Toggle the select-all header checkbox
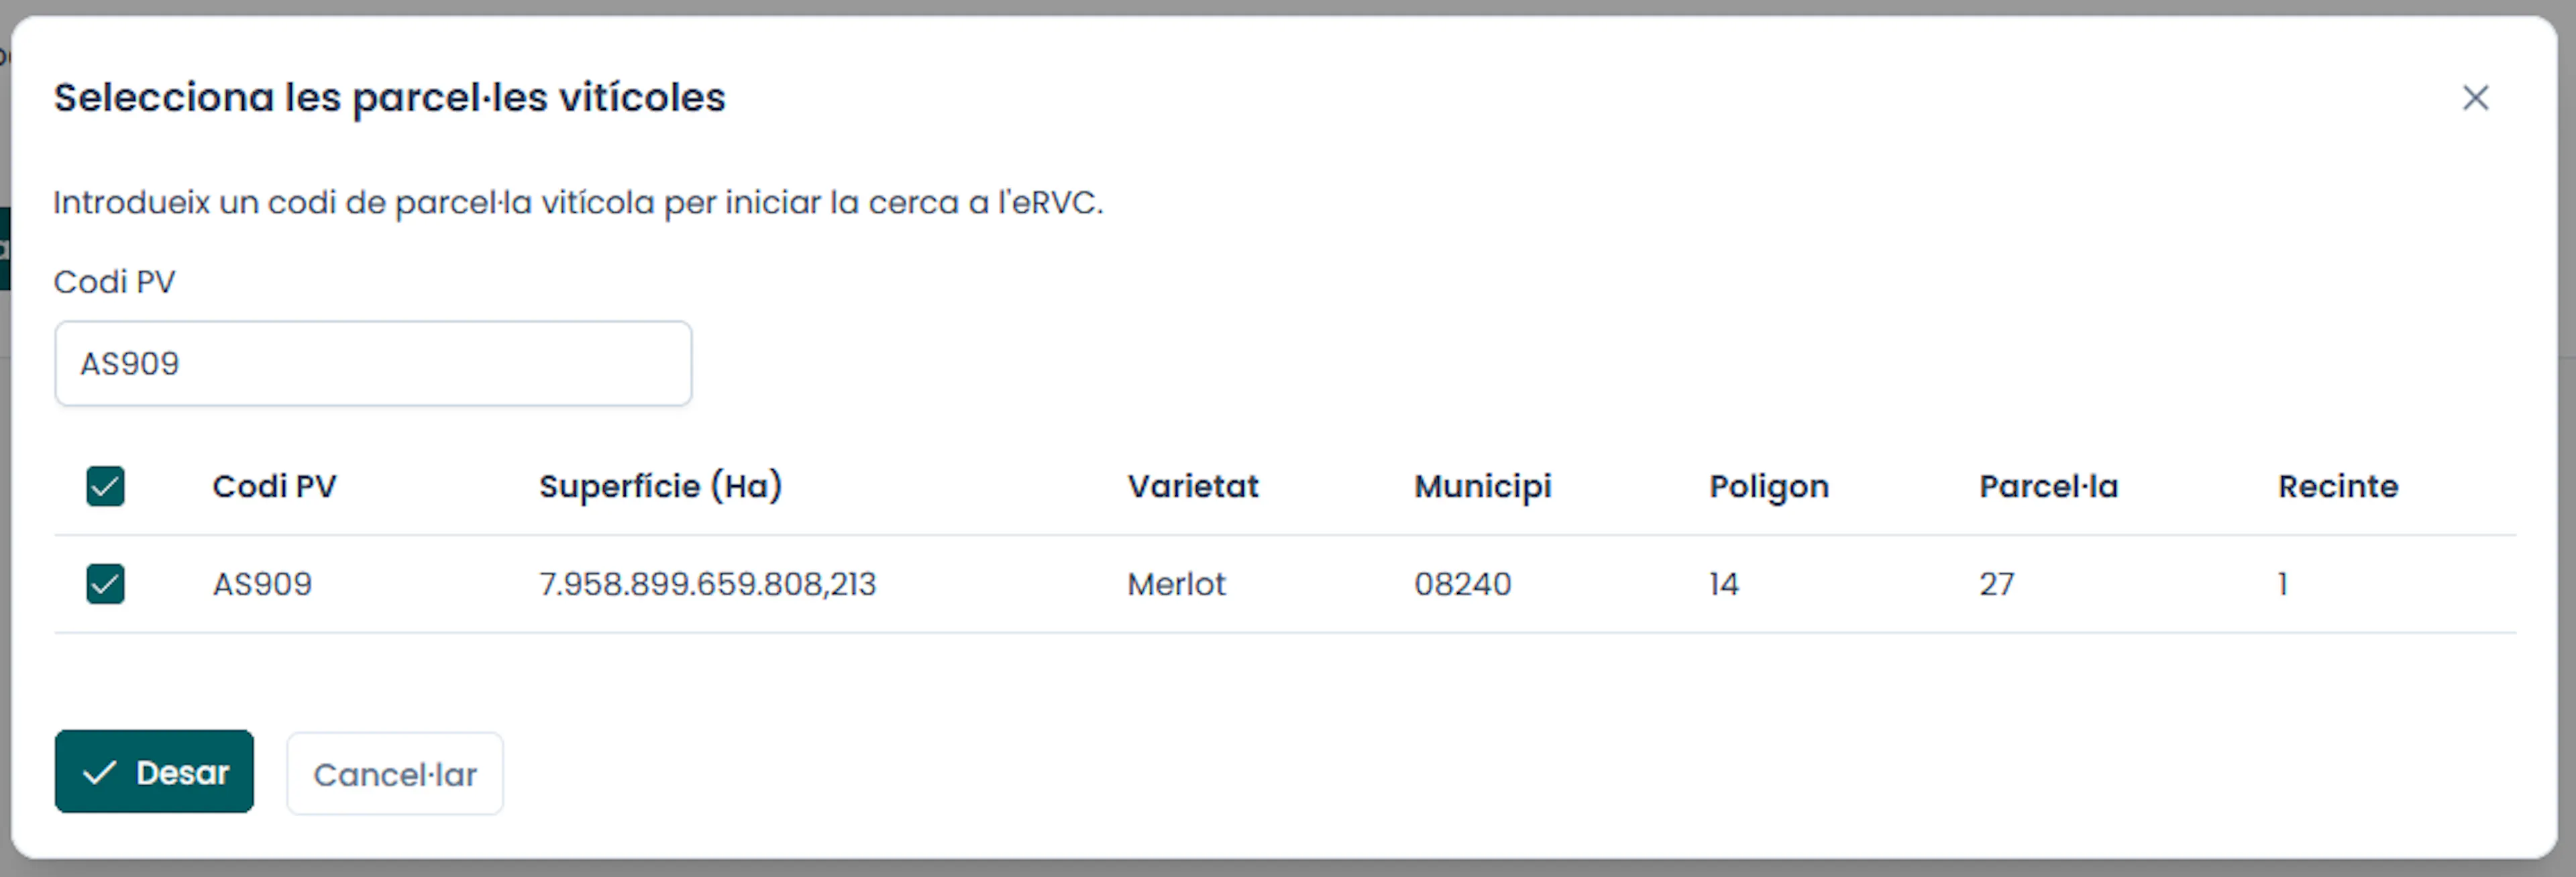 point(105,487)
